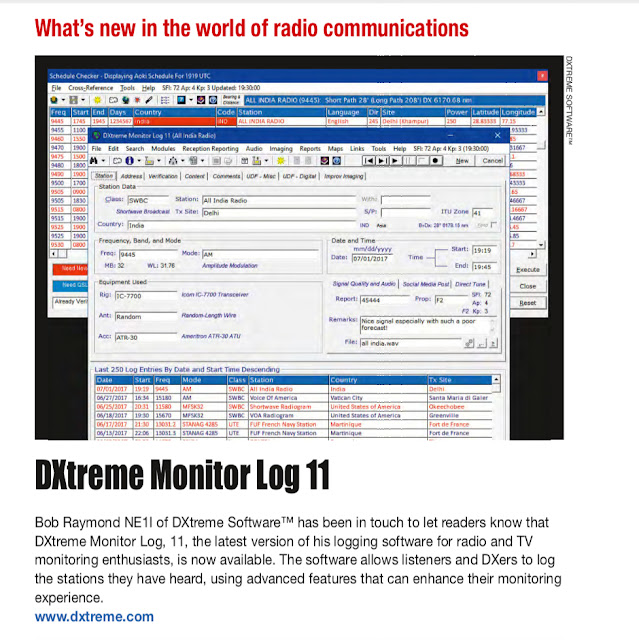Image resolution: width=639 pixels, height=640 pixels.
Task: Click the yellow sun icon in Monitor Log toolbar
Action: (281, 161)
